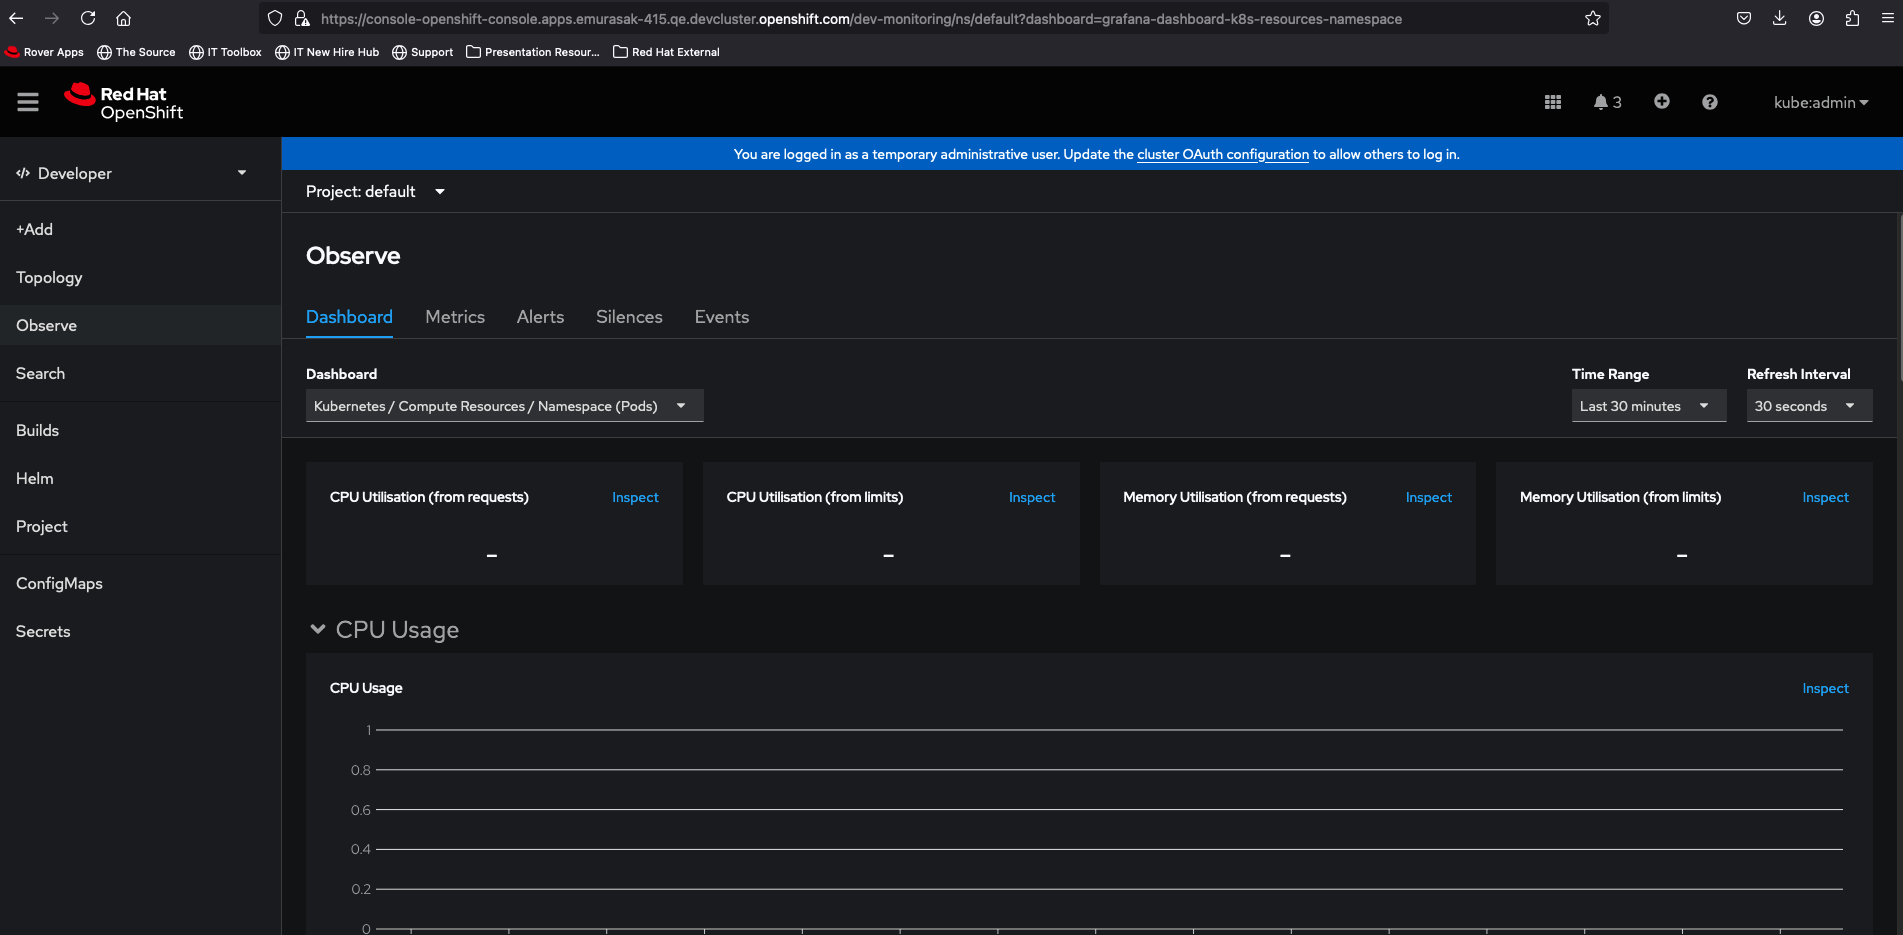Bookmark this page with star icon
Screen dimensions: 1903x935
pyautogui.click(x=1592, y=18)
